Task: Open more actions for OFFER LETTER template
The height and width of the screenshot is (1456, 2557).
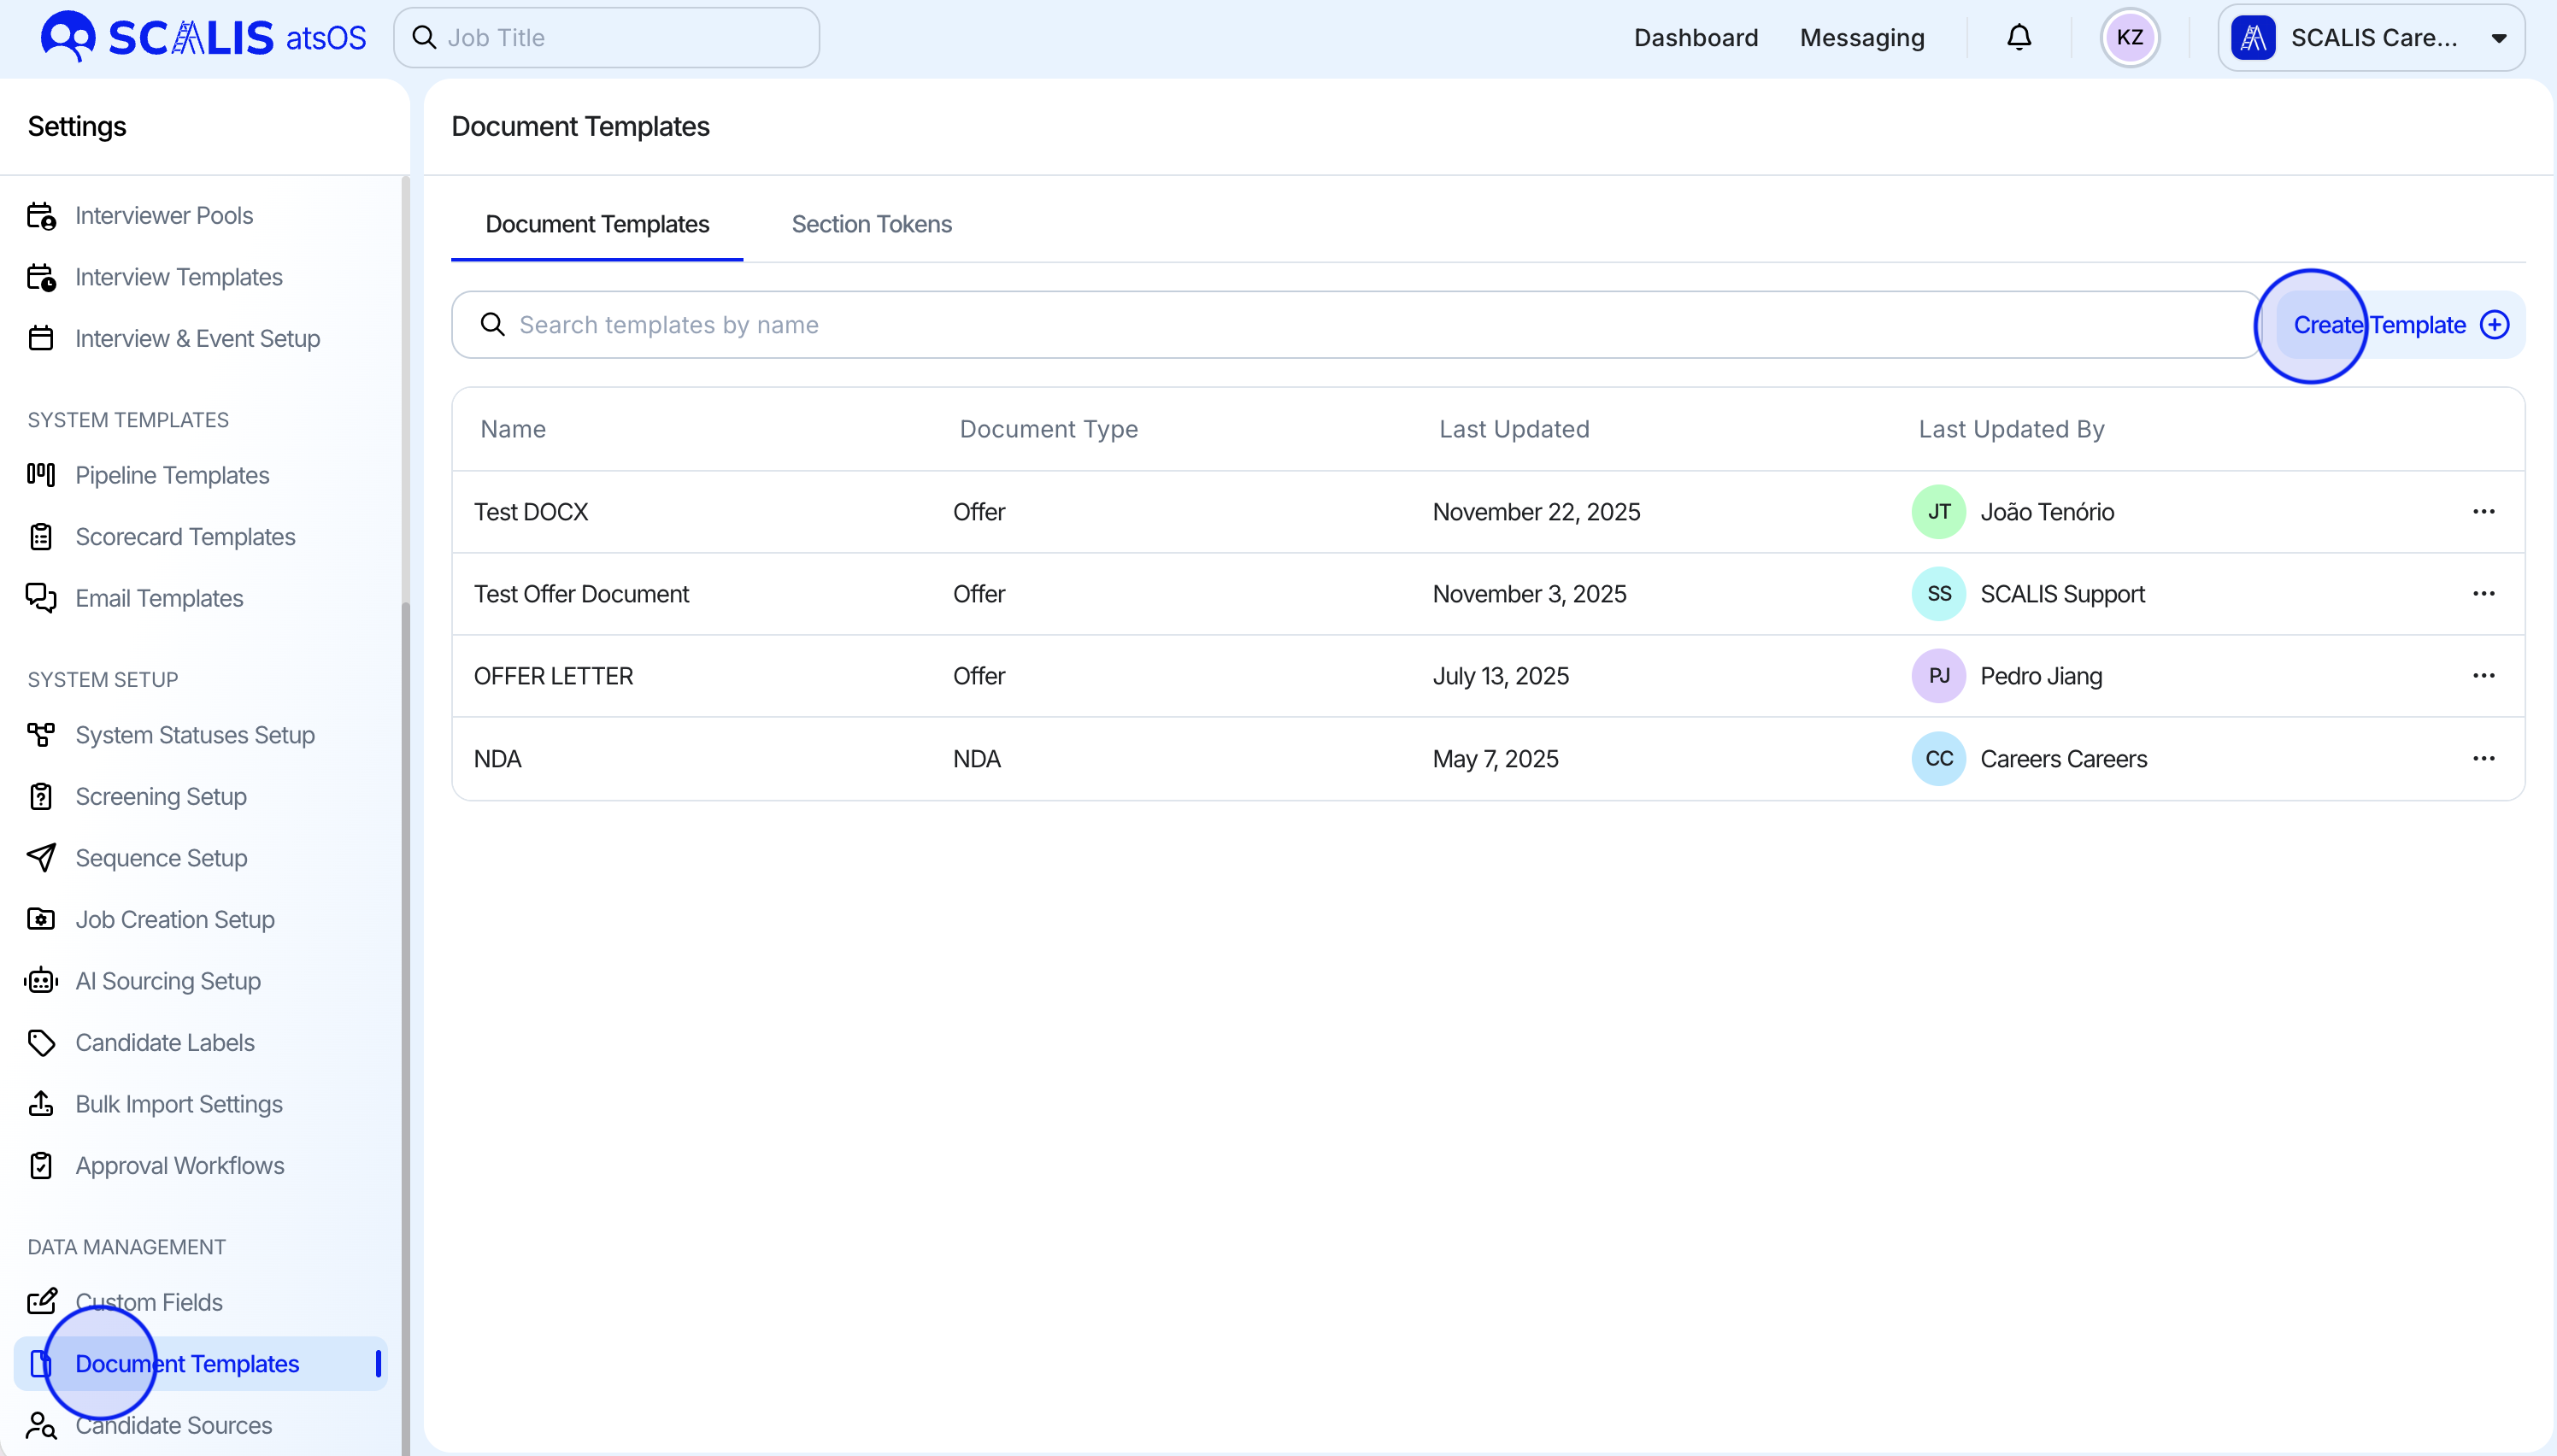Action: pos(2483,676)
